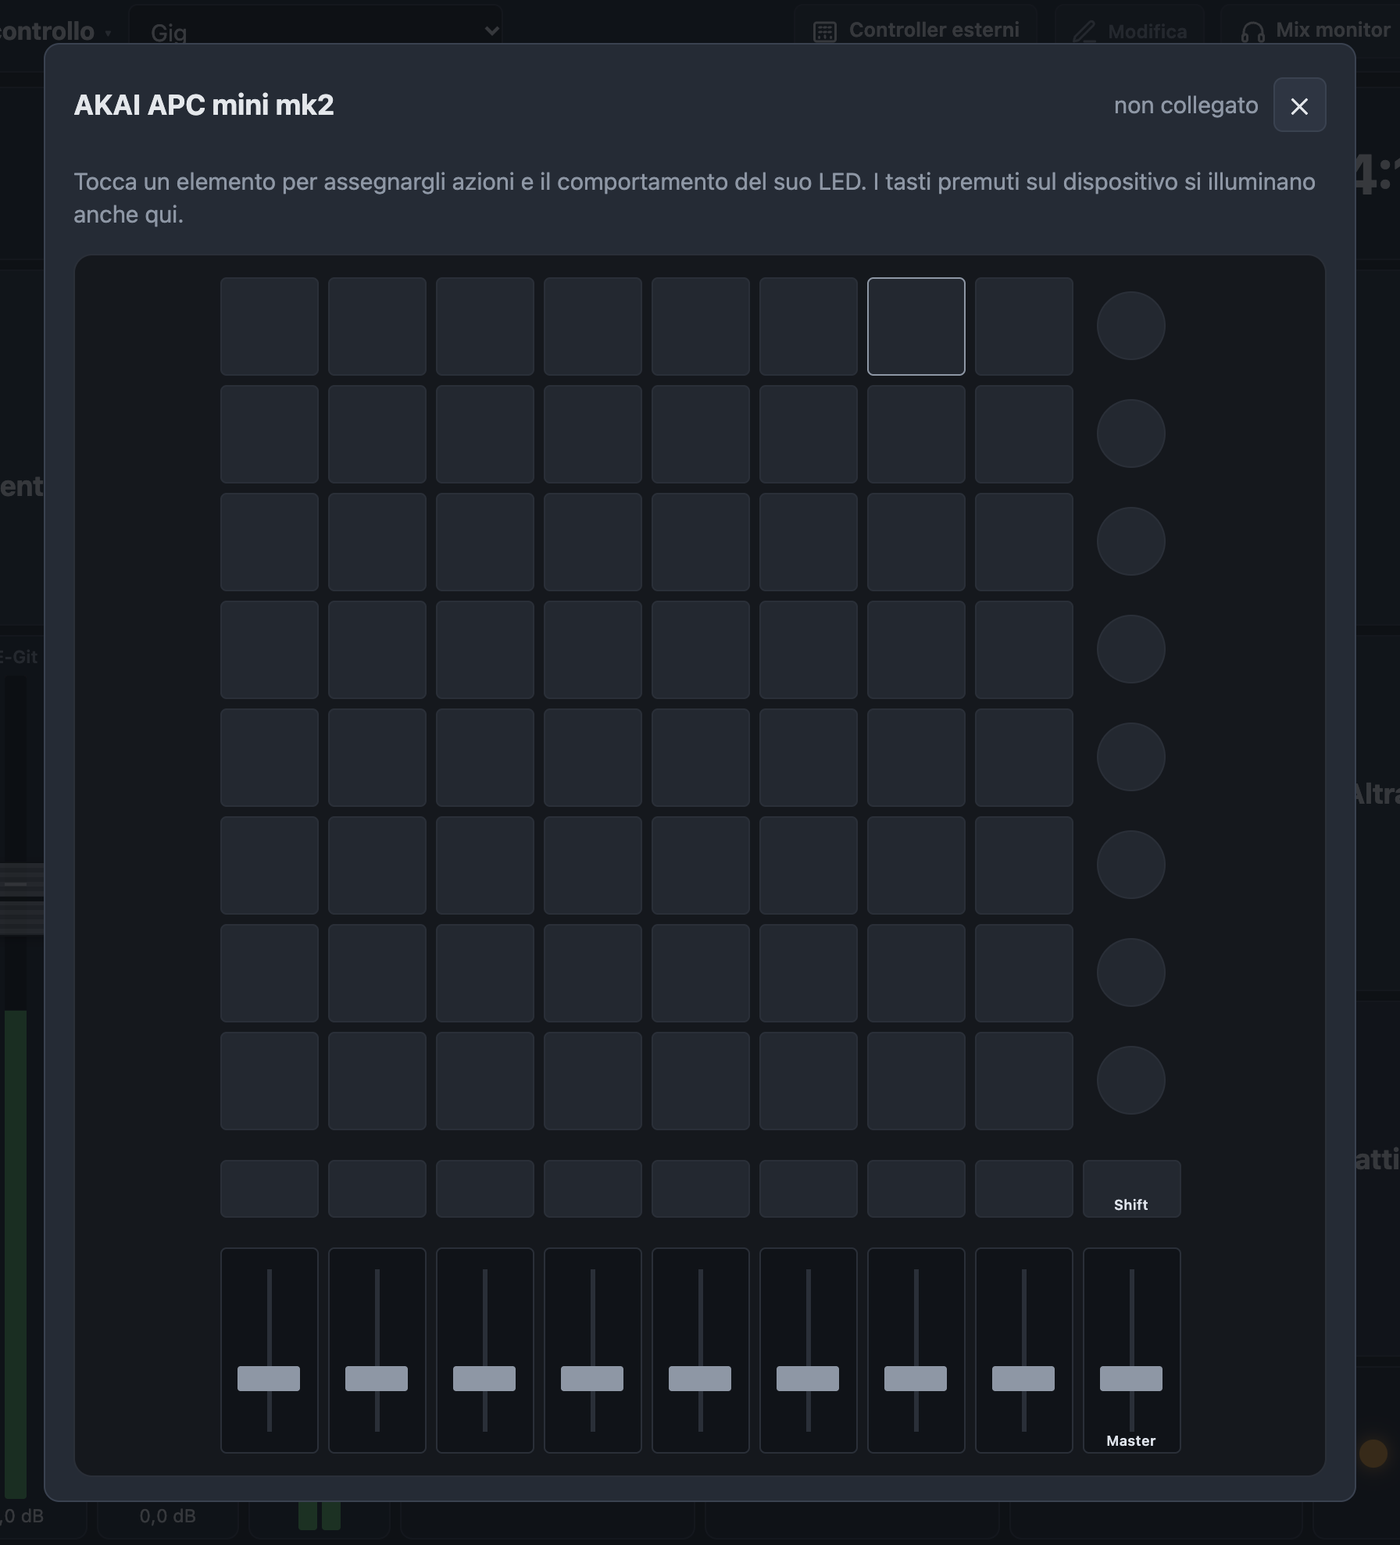
Task: Select the bottom-left pad of the grid
Action: [269, 1081]
